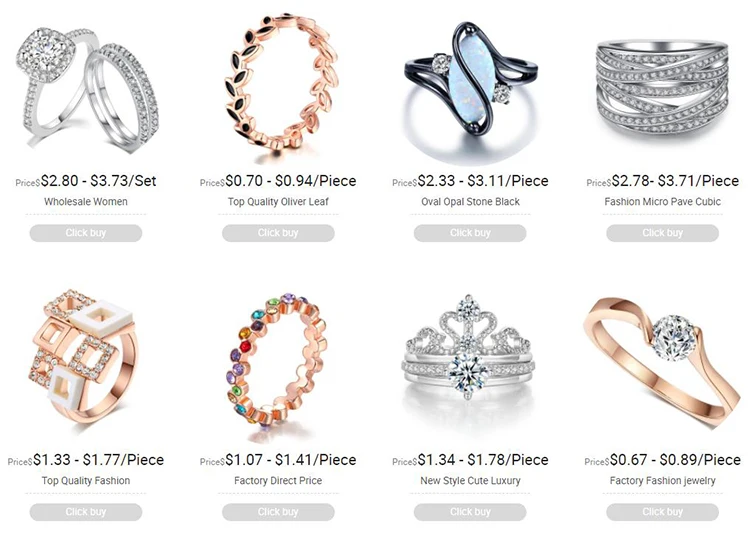
Task: Open the Factory Fashion jewelry title link
Action: (662, 481)
